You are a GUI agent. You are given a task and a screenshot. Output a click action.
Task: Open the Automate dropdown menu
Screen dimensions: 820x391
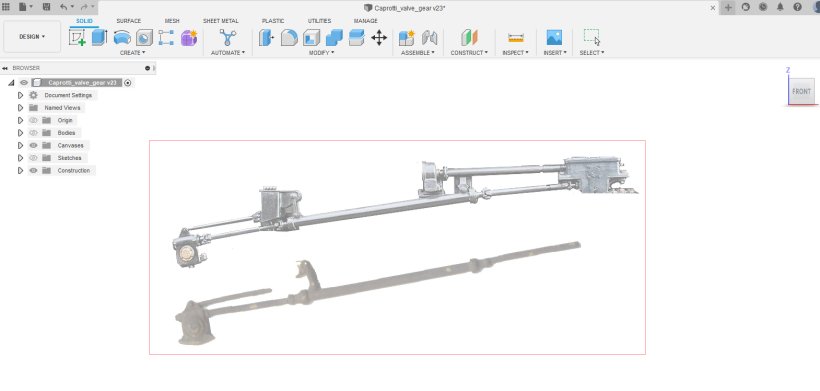tap(227, 53)
